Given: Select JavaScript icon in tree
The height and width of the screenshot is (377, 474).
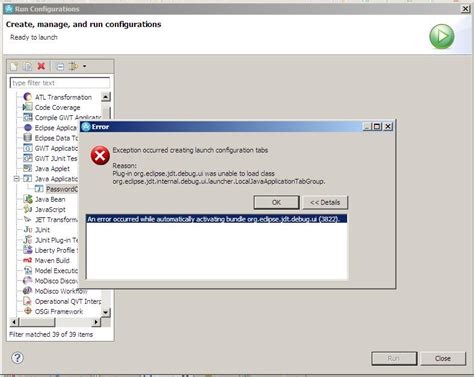Looking at the screenshot, I should tap(28, 209).
